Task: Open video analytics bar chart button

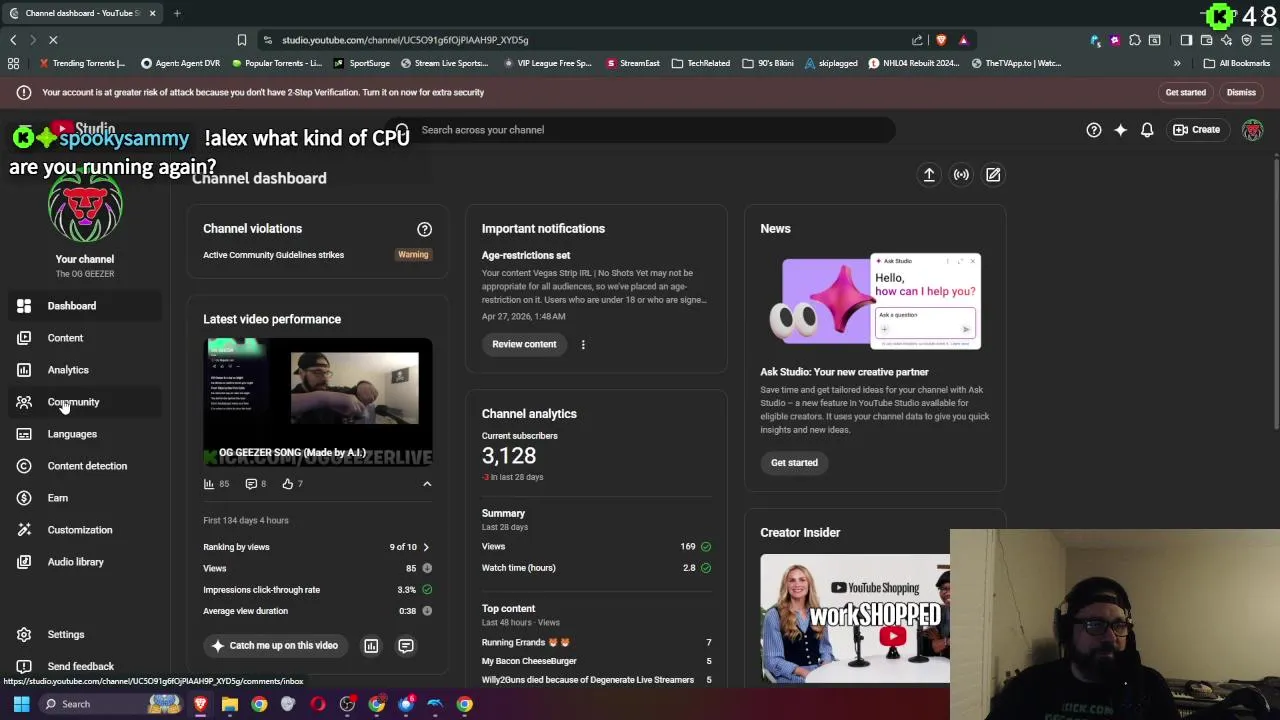Action: (x=371, y=646)
